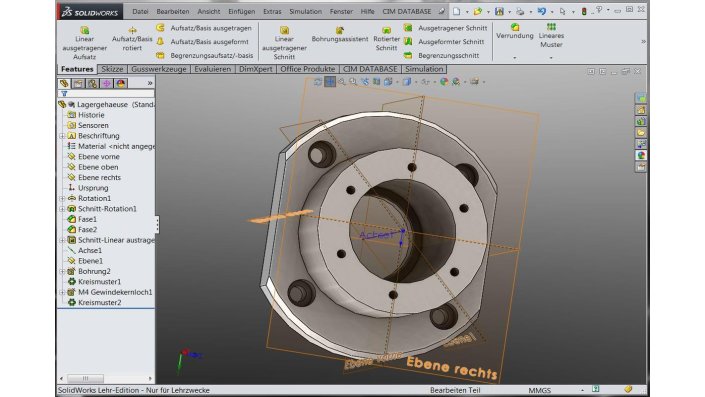Click Aufsatz/Basis rotiert tool
Screen dimensions: 705x397
coord(132,38)
